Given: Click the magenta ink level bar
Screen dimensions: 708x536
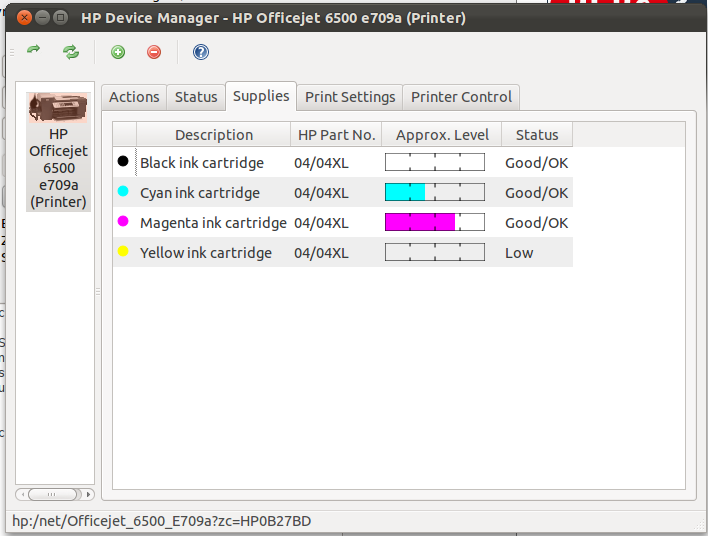Looking at the screenshot, I should (x=435, y=222).
